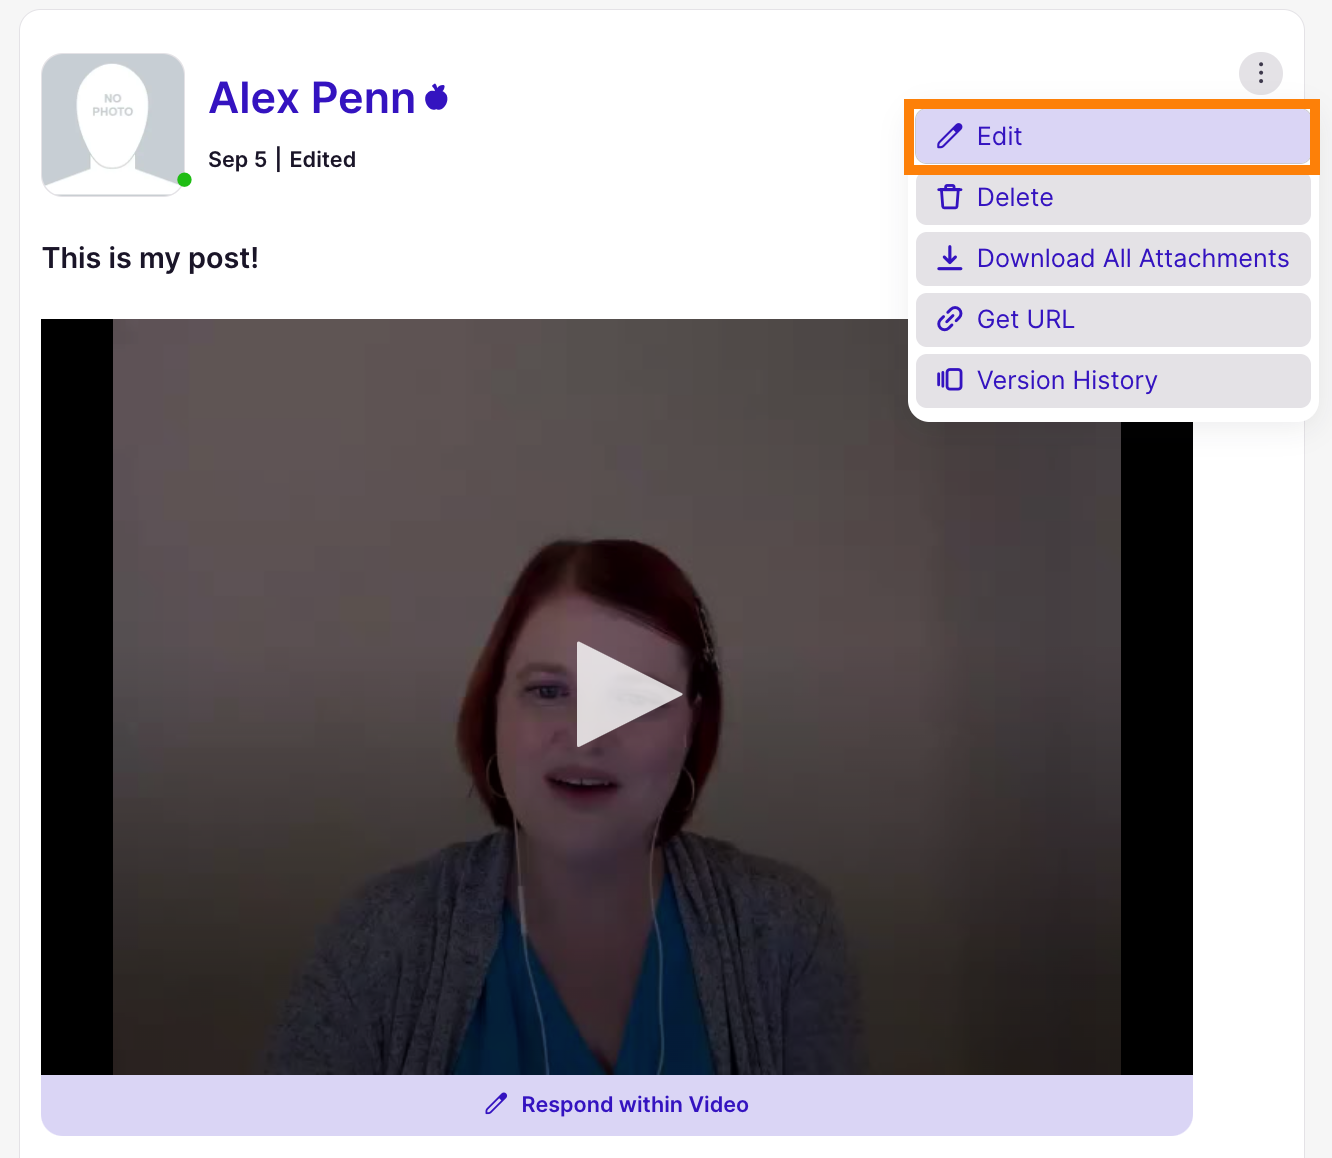Click the apple icon next to Alex Penn

436,97
